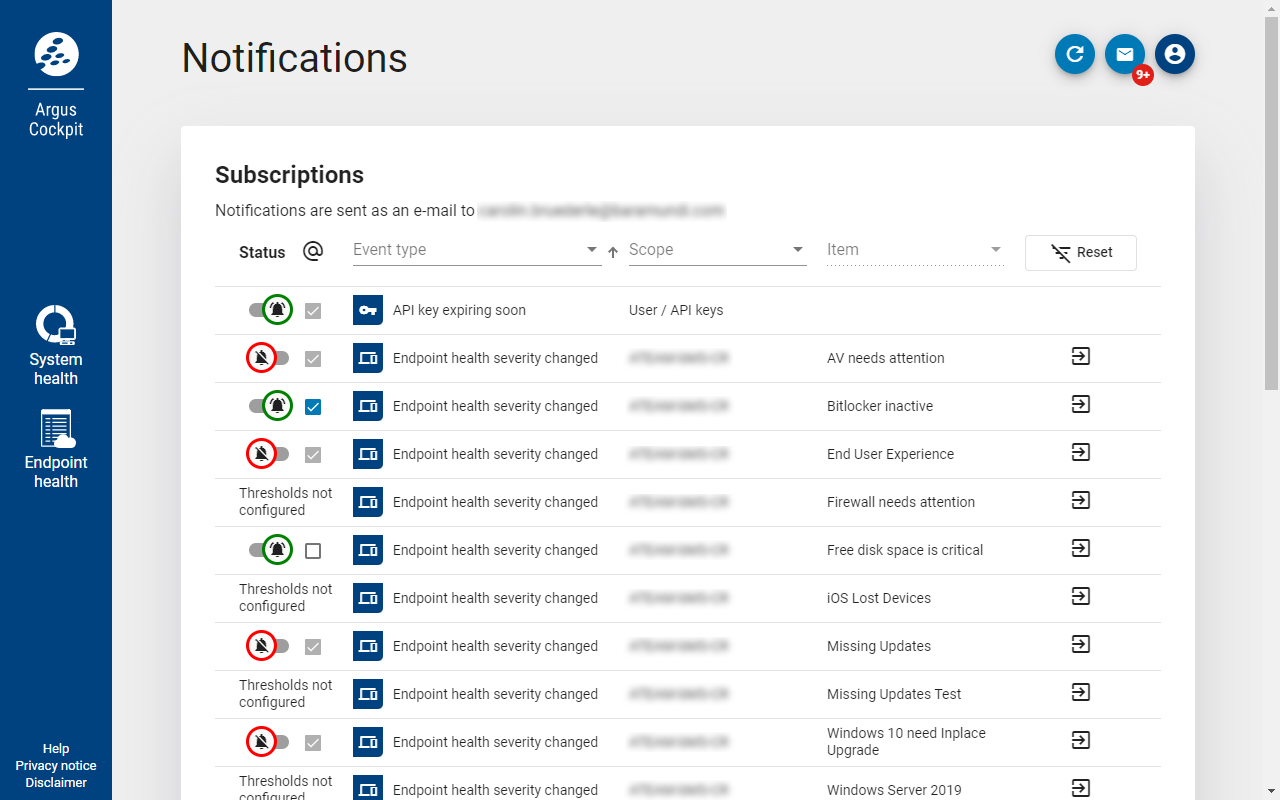Image resolution: width=1280 pixels, height=800 pixels.
Task: Open Bitlocker inactive item via arrow icon
Action: pyautogui.click(x=1080, y=405)
